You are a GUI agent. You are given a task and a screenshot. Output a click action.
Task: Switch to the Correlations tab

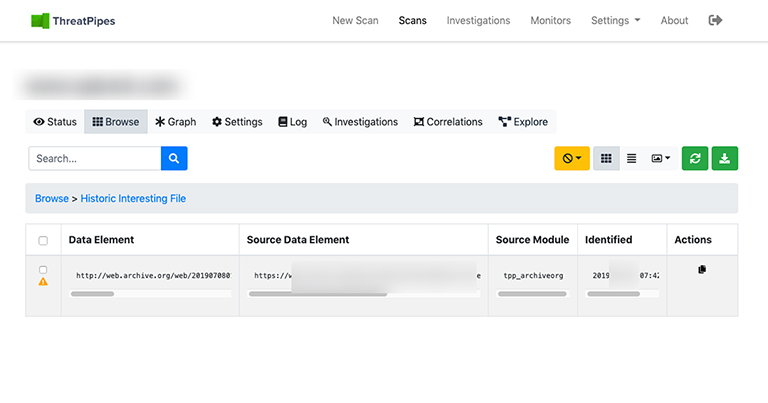click(447, 122)
